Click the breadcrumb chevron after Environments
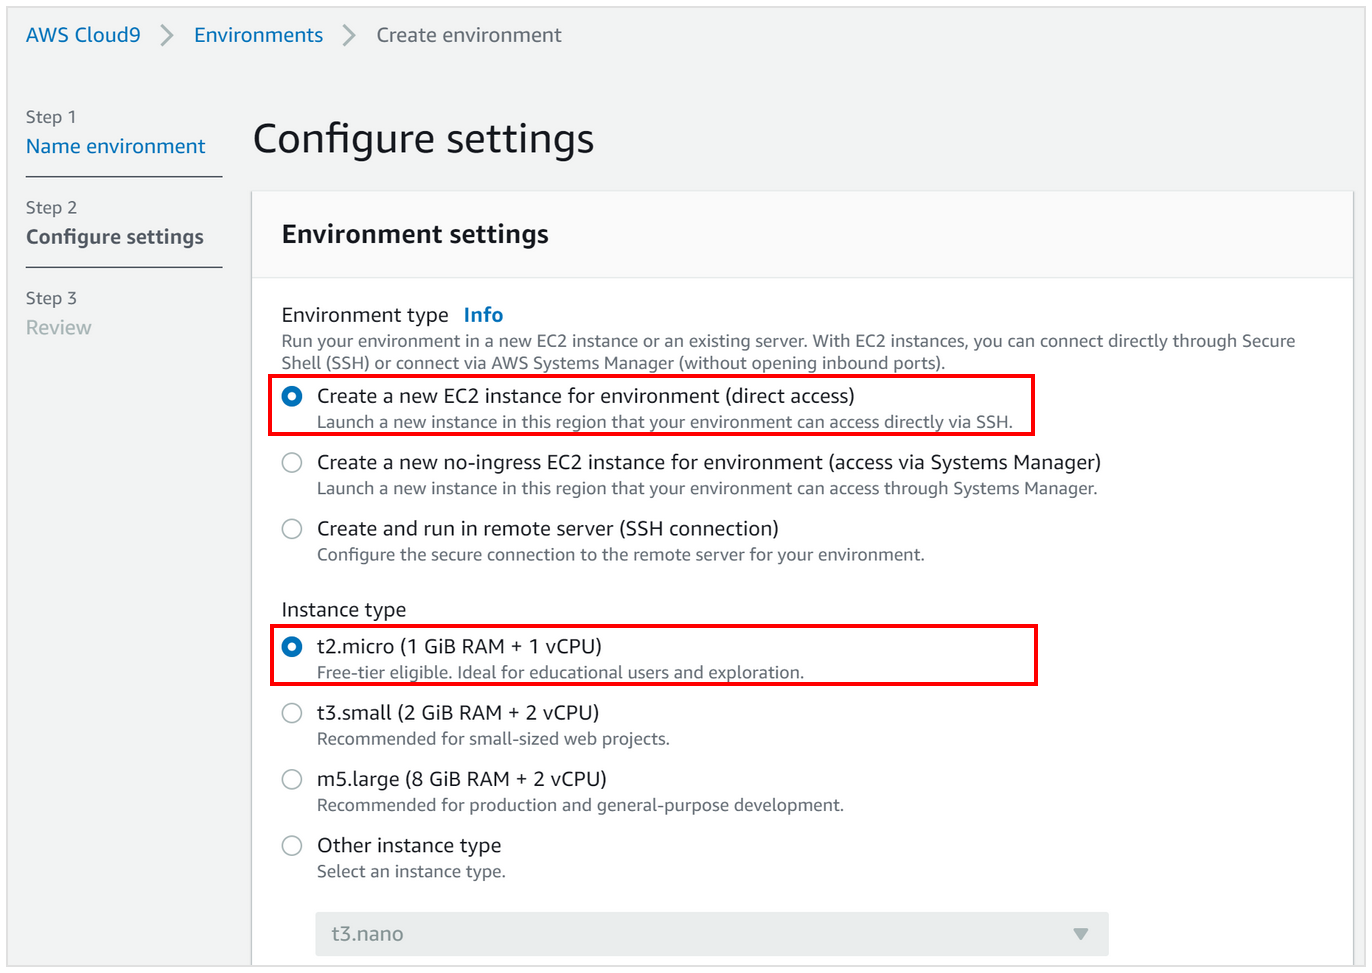Viewport: 1372px width, 973px height. (x=349, y=36)
